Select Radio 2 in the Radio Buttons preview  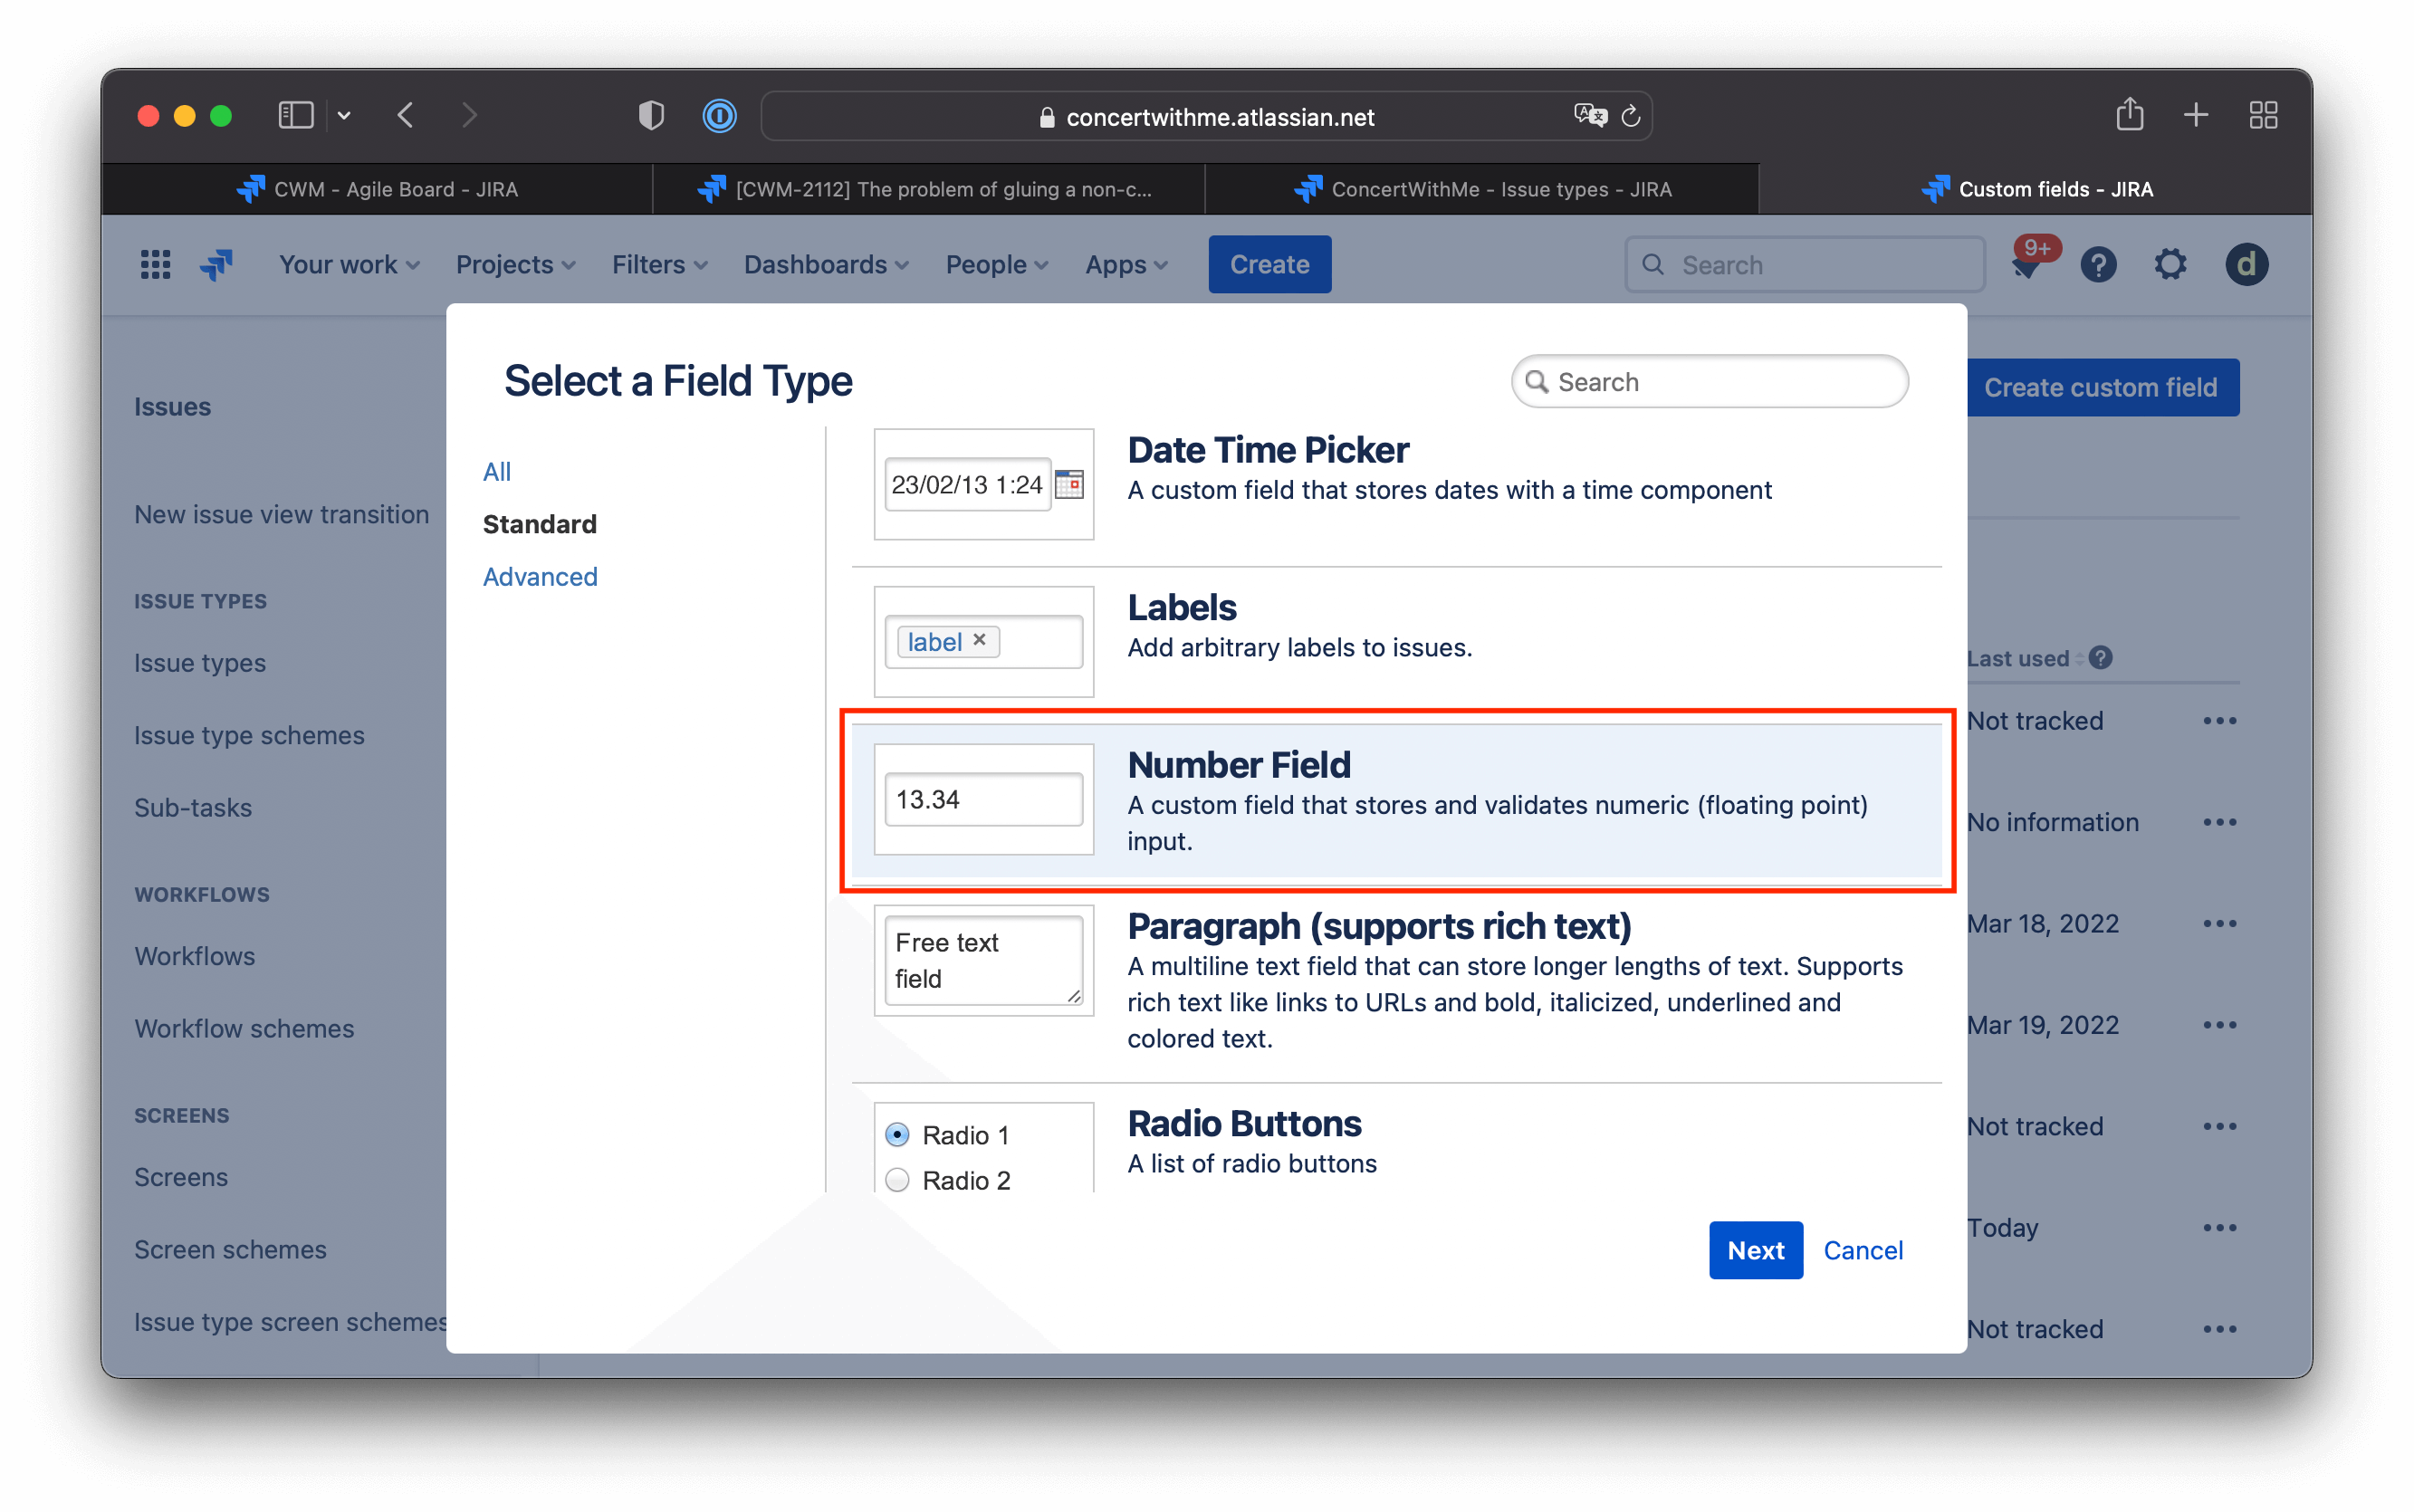tap(897, 1180)
